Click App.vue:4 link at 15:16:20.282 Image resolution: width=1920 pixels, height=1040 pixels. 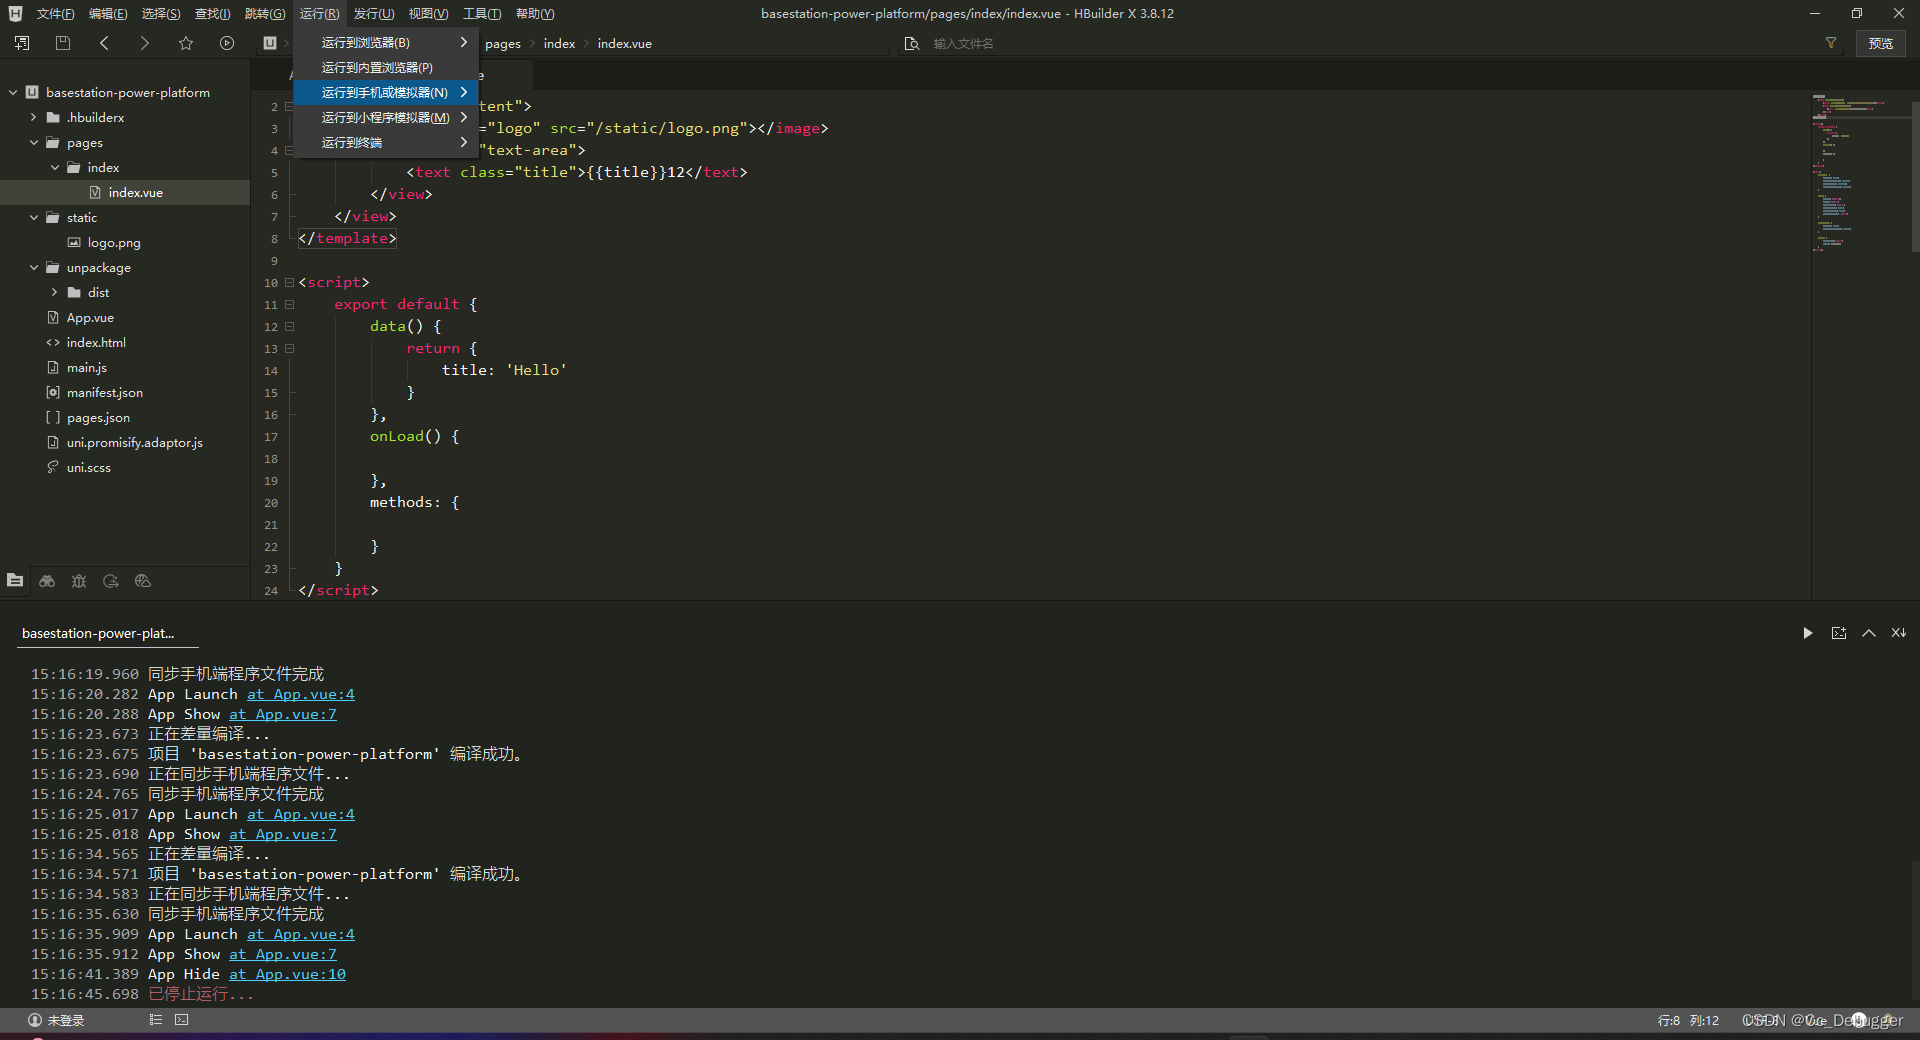click(301, 694)
